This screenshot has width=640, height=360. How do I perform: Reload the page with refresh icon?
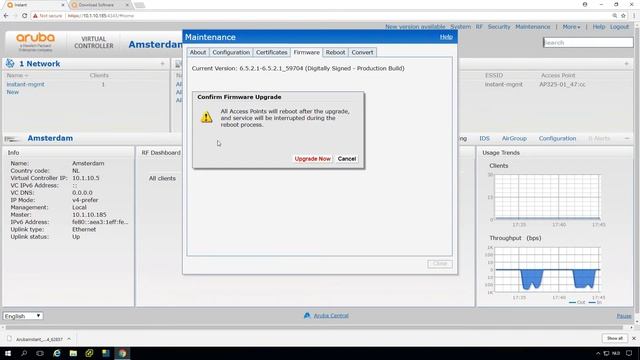(24, 16)
